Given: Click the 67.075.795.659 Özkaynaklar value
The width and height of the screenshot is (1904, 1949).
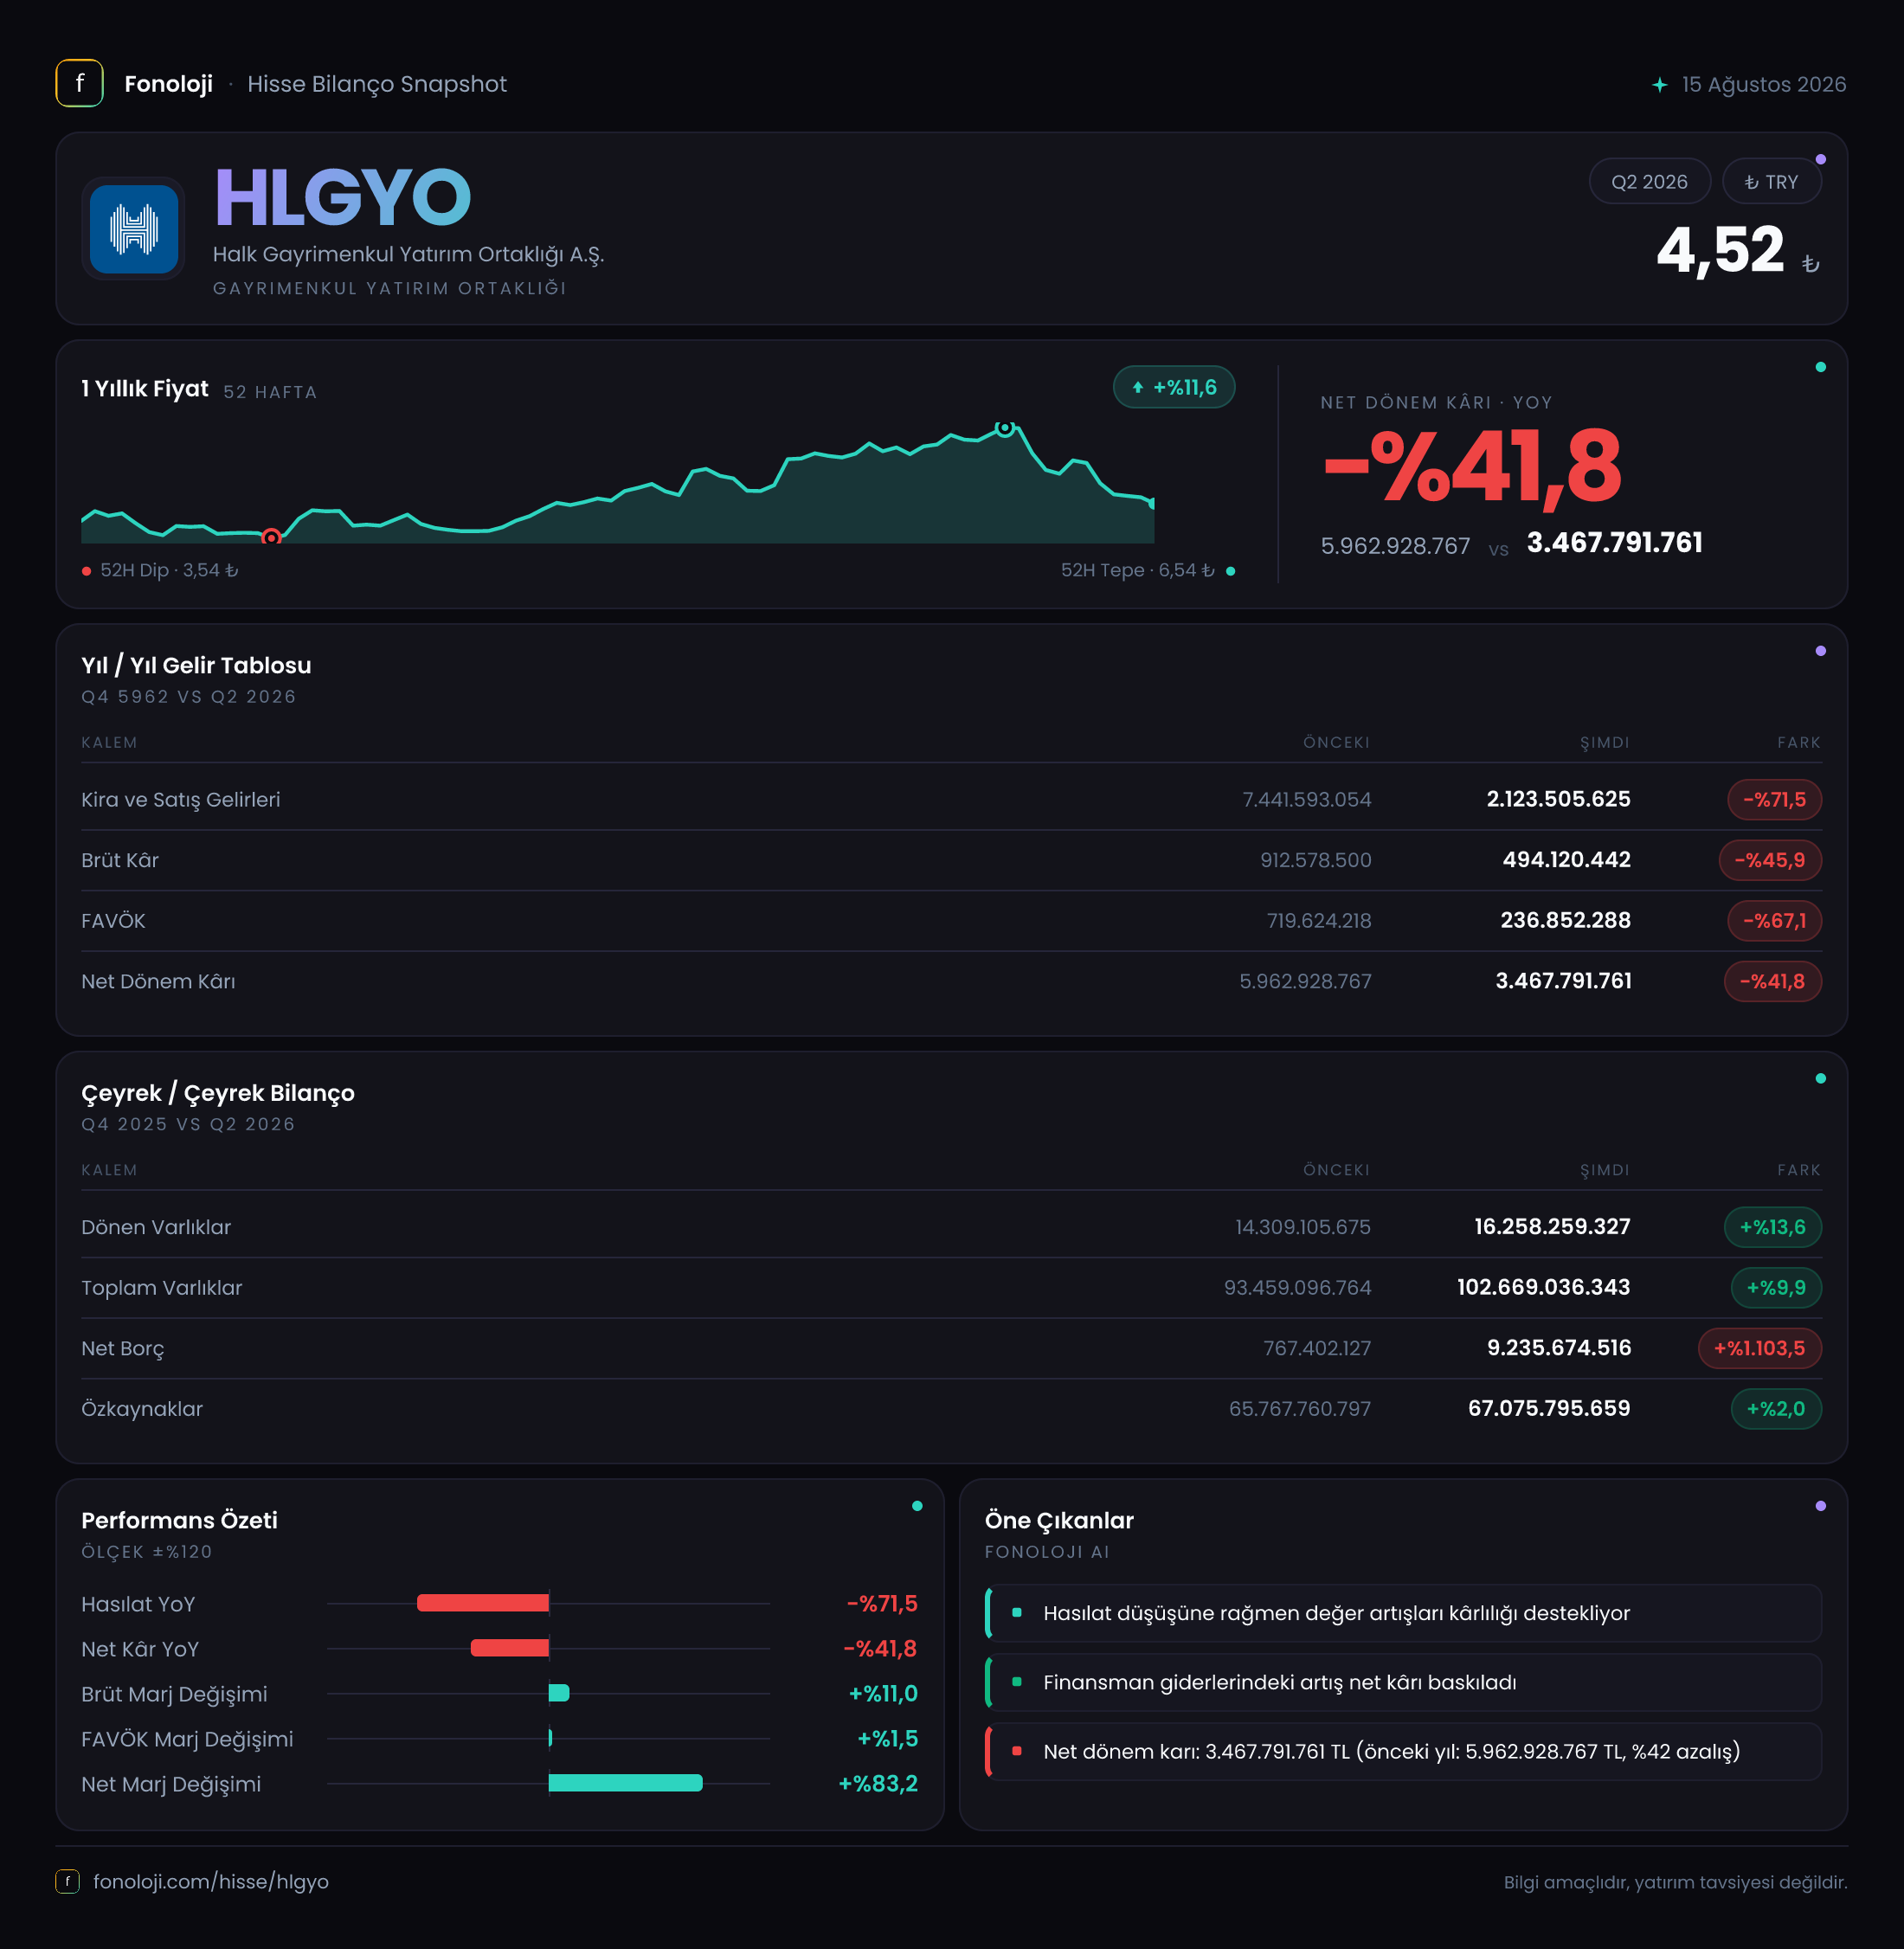Looking at the screenshot, I should 1548,1408.
